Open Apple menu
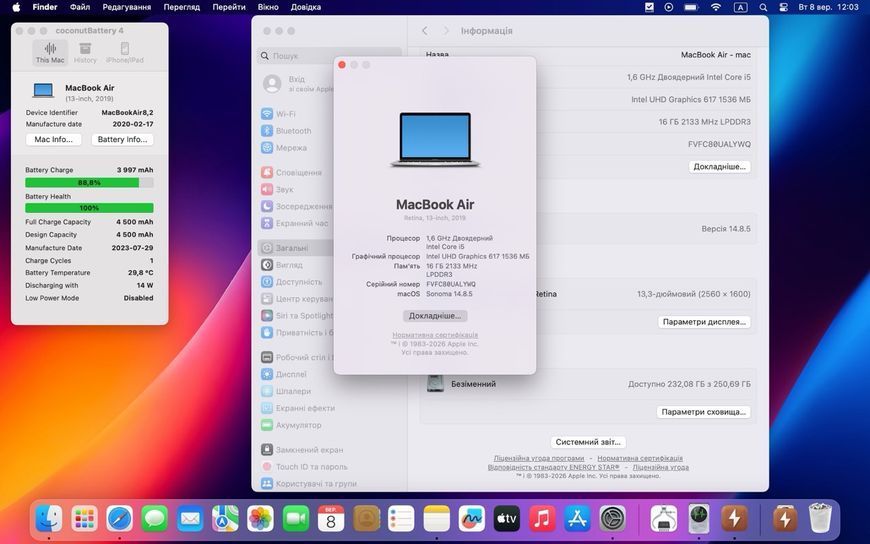Viewport: 870px width, 544px height. [16, 7]
